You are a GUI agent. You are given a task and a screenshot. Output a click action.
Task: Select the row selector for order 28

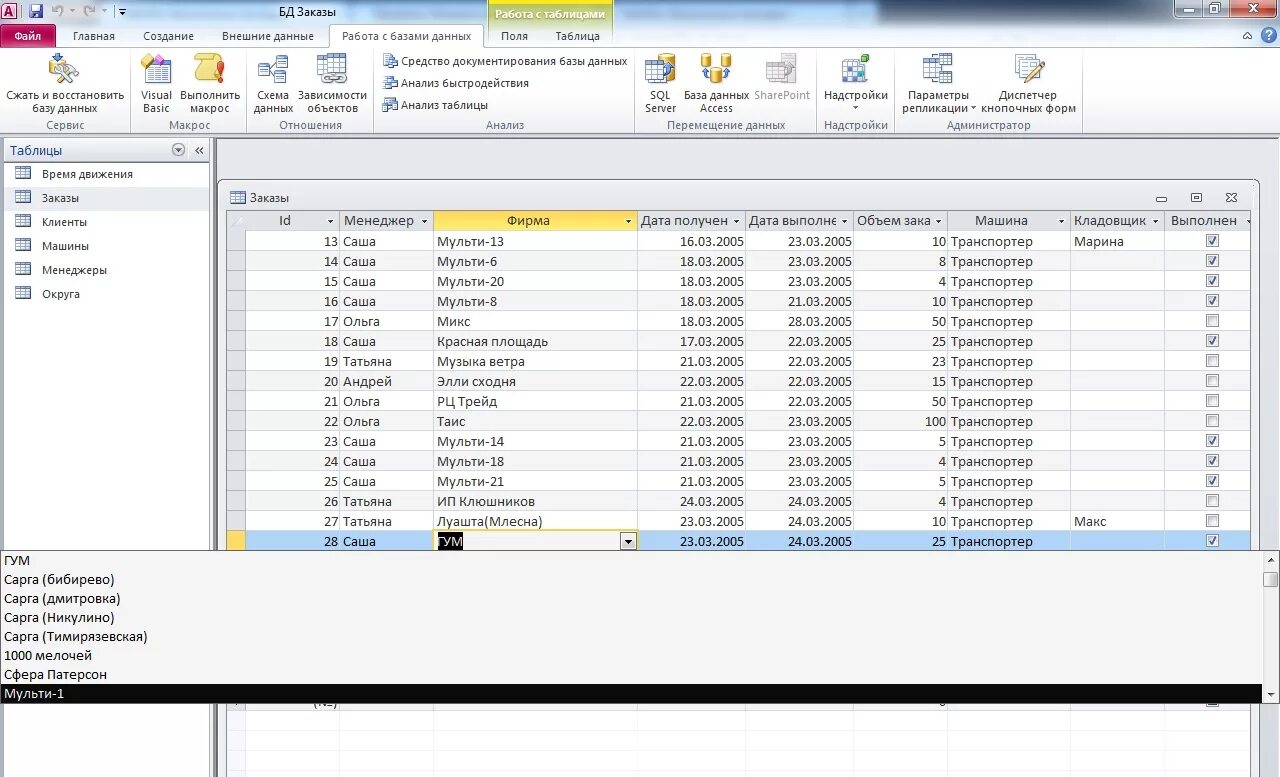[x=236, y=541]
